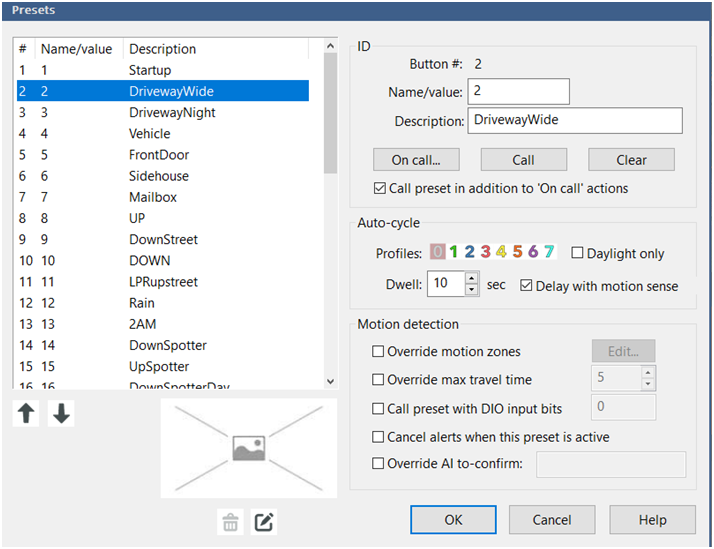Select the Startup preset row
714x549 pixels.
163,70
